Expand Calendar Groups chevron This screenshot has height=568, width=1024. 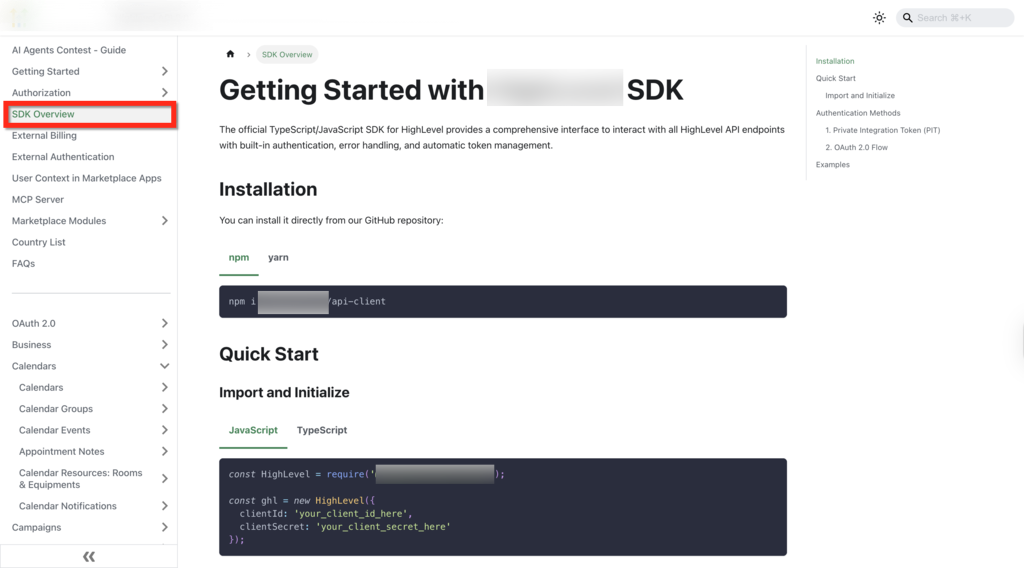[165, 409]
